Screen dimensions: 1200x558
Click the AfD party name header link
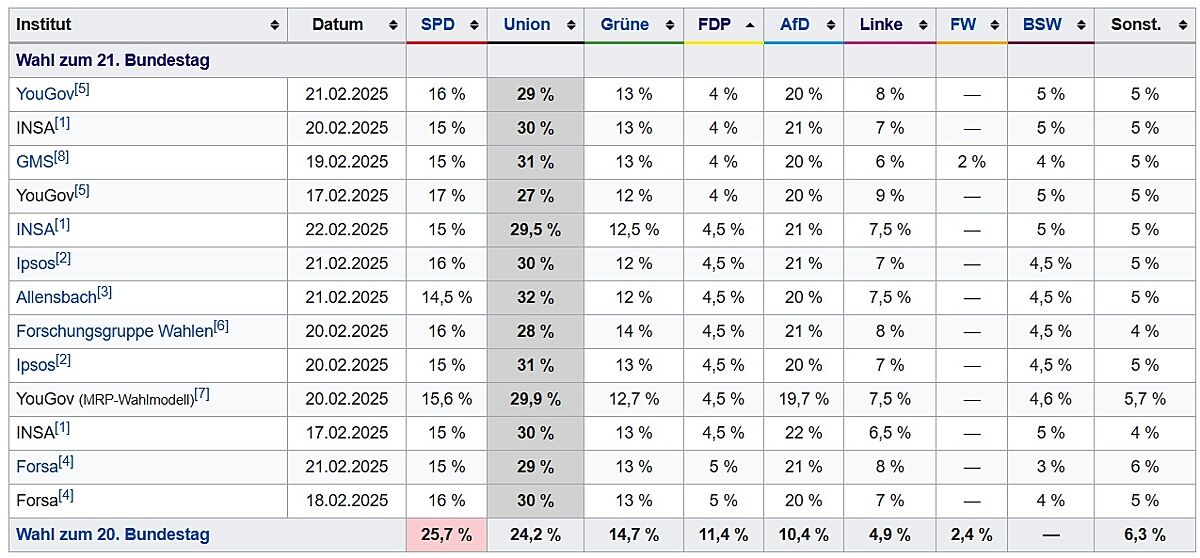point(794,25)
